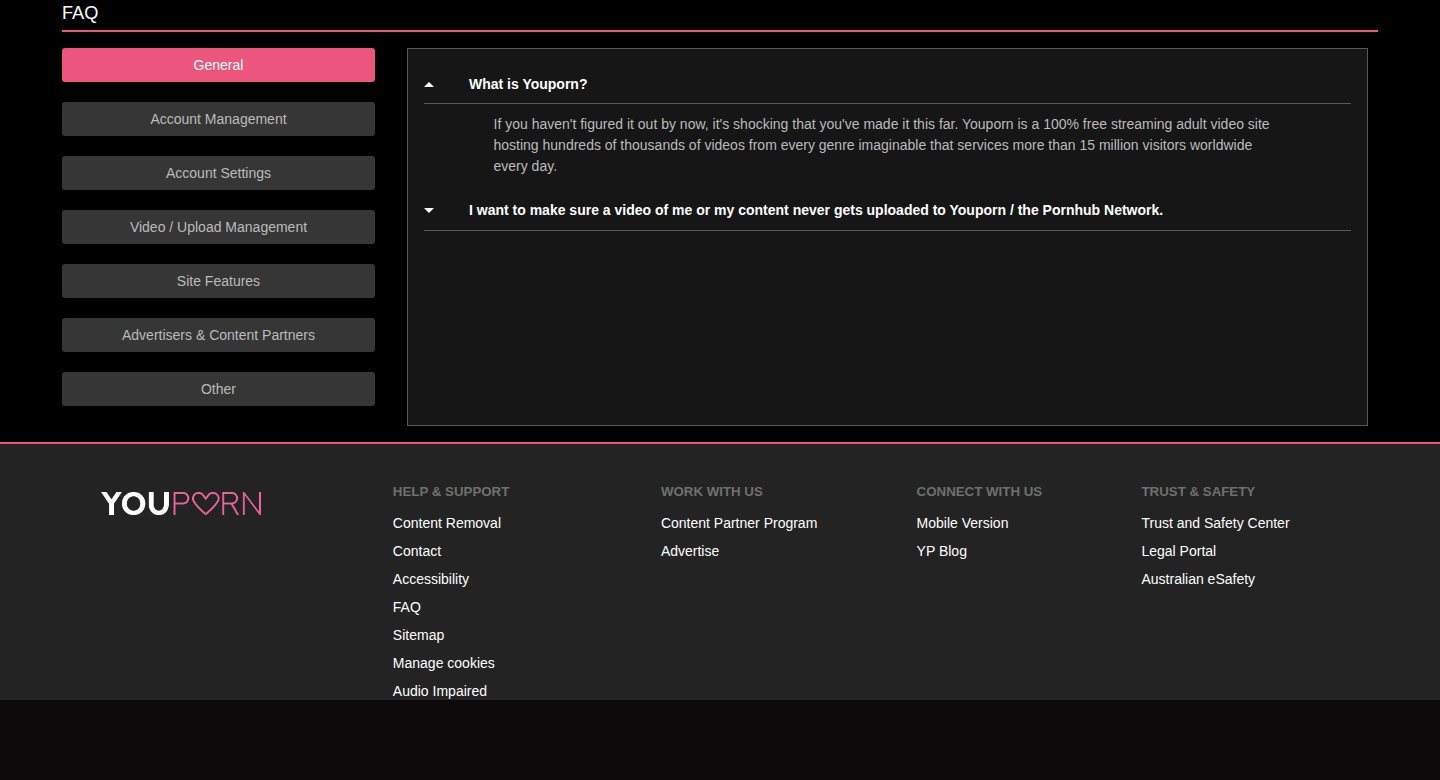Open the Legal Portal link

coord(1178,551)
